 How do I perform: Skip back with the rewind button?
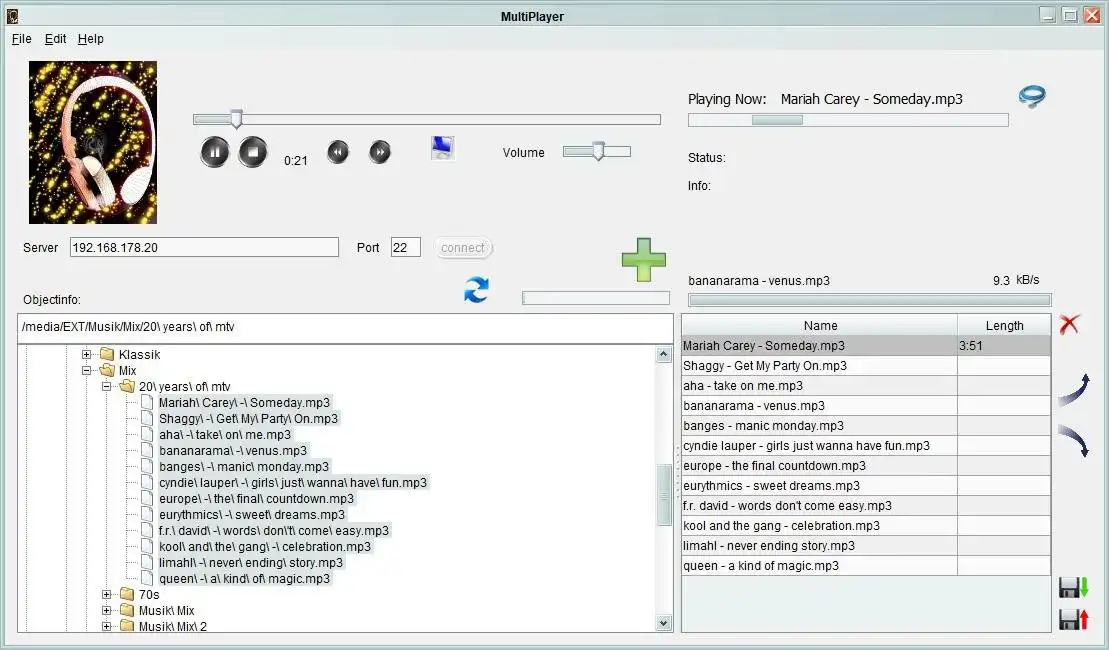click(338, 152)
